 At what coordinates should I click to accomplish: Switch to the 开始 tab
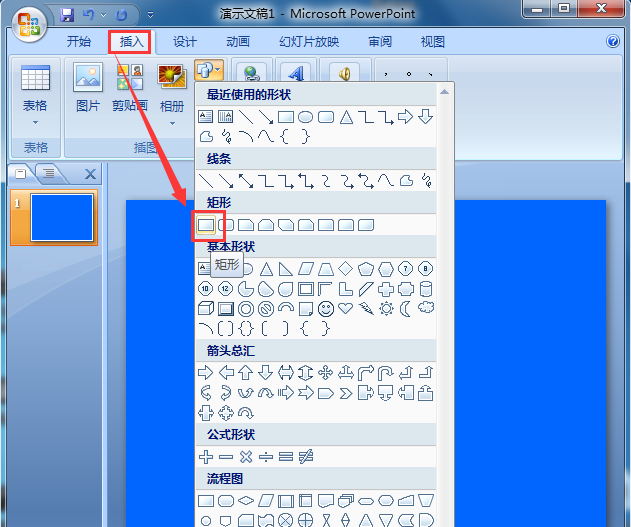[79, 41]
